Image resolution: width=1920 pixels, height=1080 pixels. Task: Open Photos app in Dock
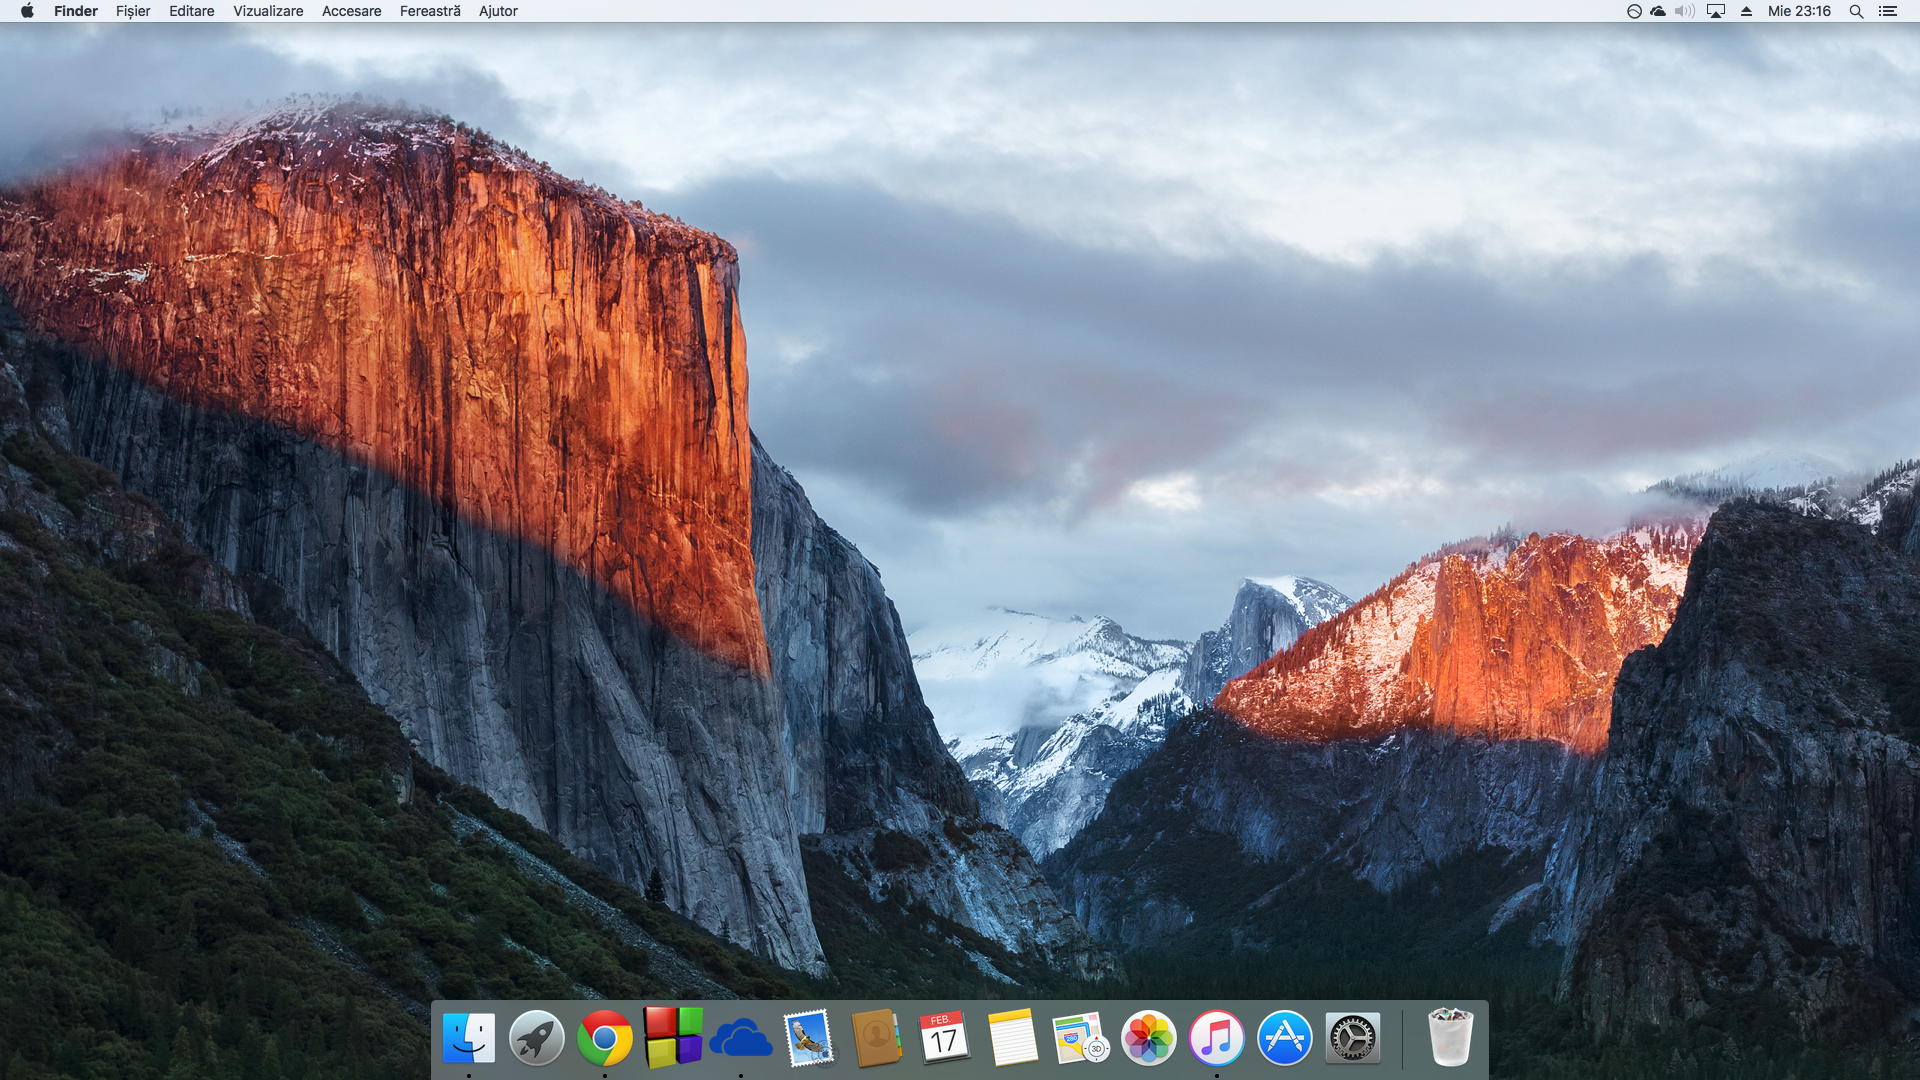[x=1149, y=1038]
